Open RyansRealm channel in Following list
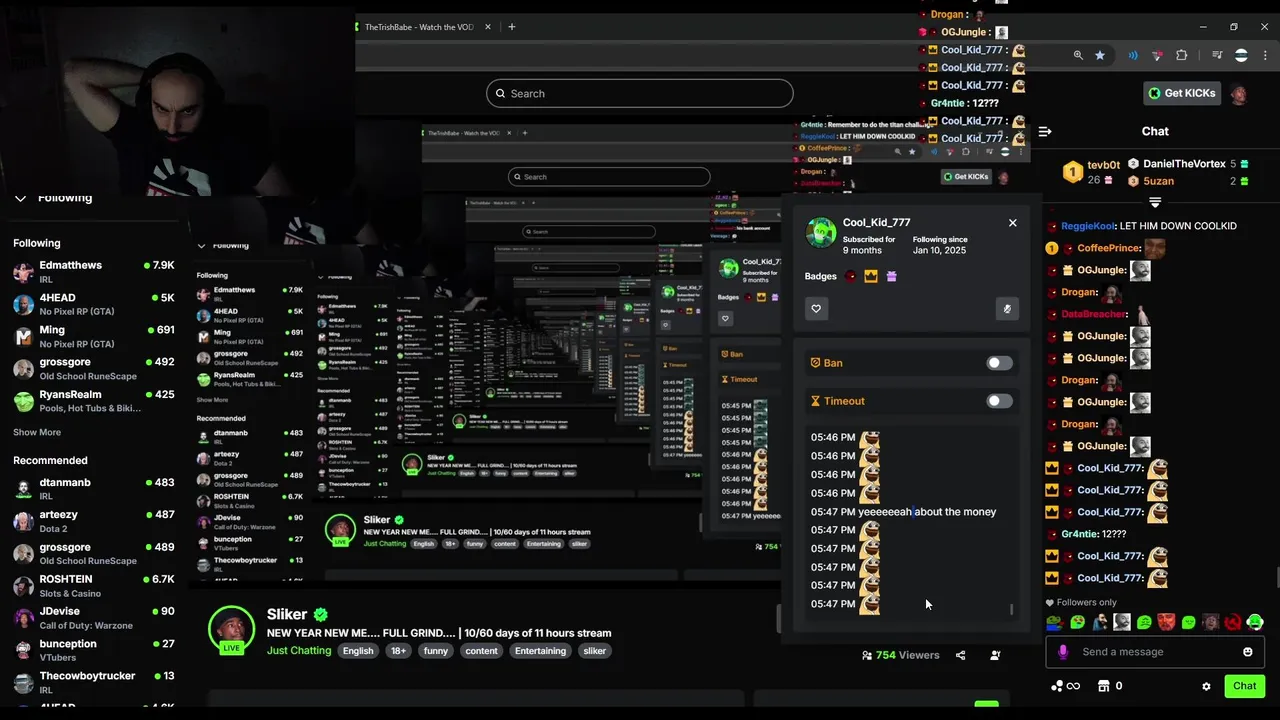Screen dimensions: 1280x720 (x=94, y=401)
